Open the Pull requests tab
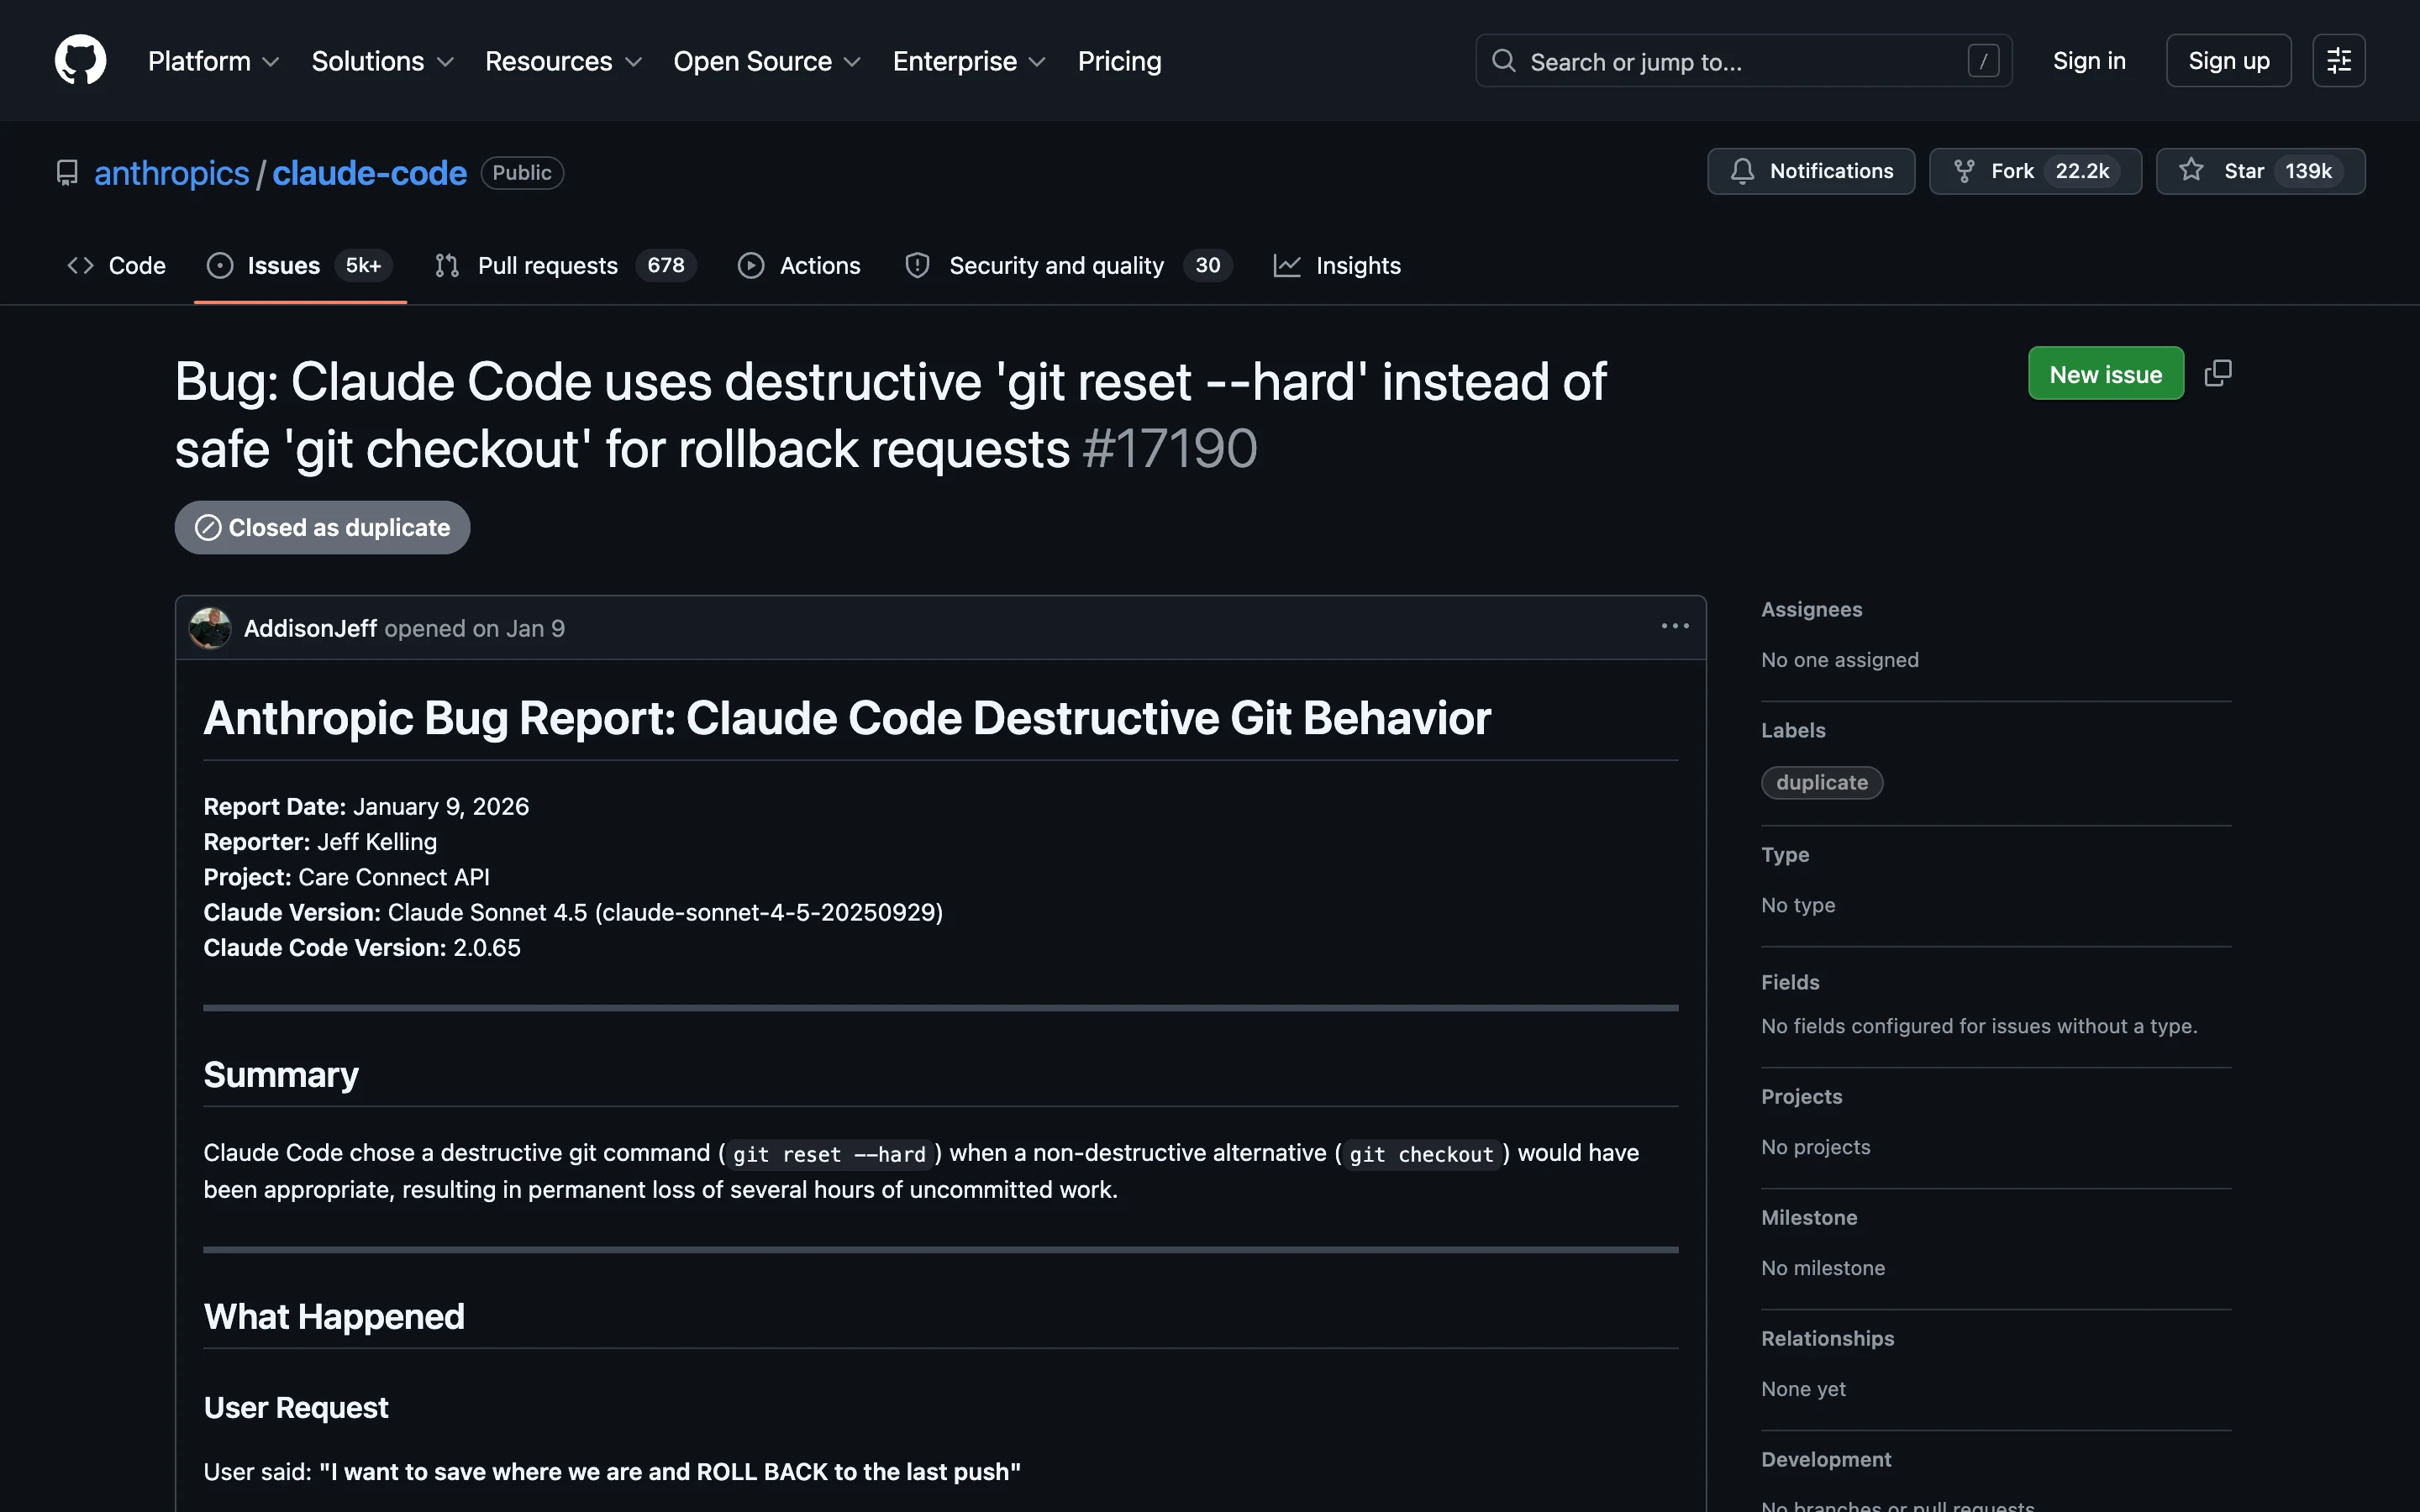This screenshot has width=2420, height=1512. (565, 265)
